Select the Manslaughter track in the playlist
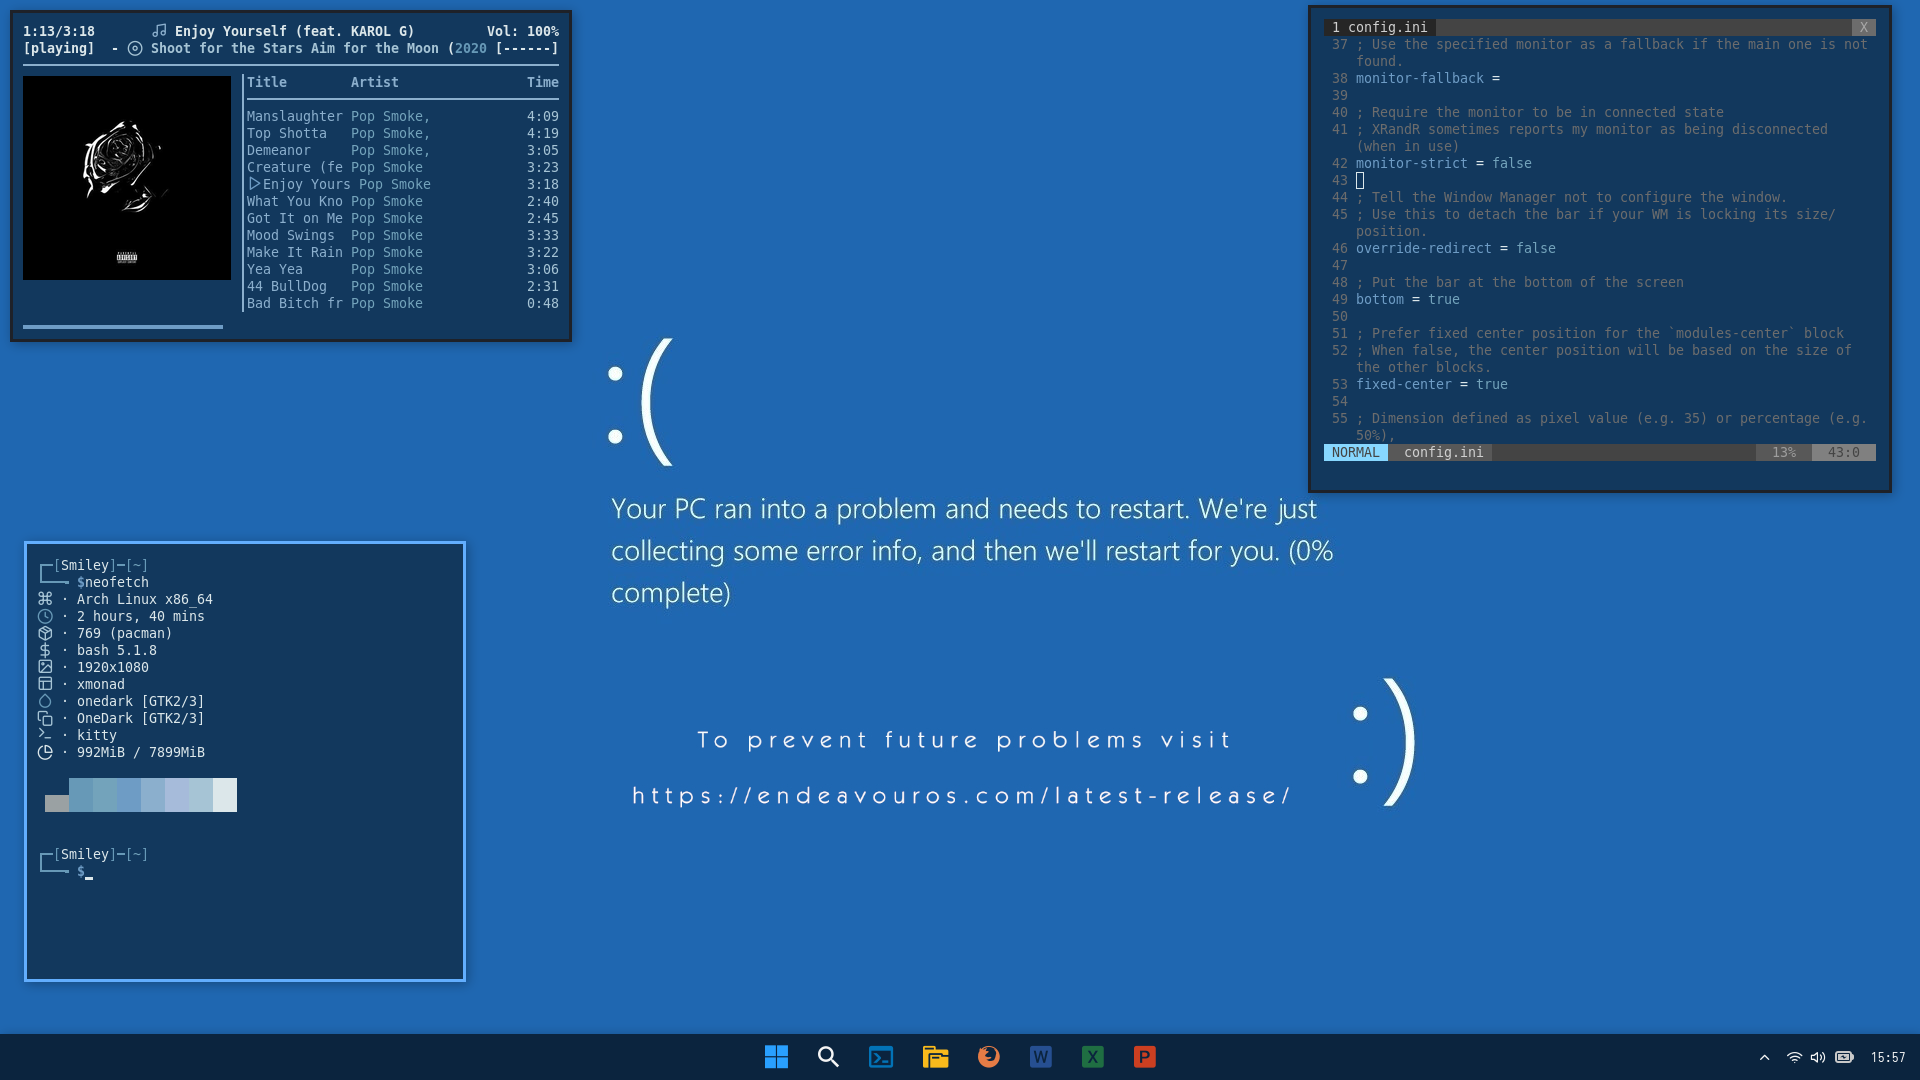1920x1080 pixels. 403,117
